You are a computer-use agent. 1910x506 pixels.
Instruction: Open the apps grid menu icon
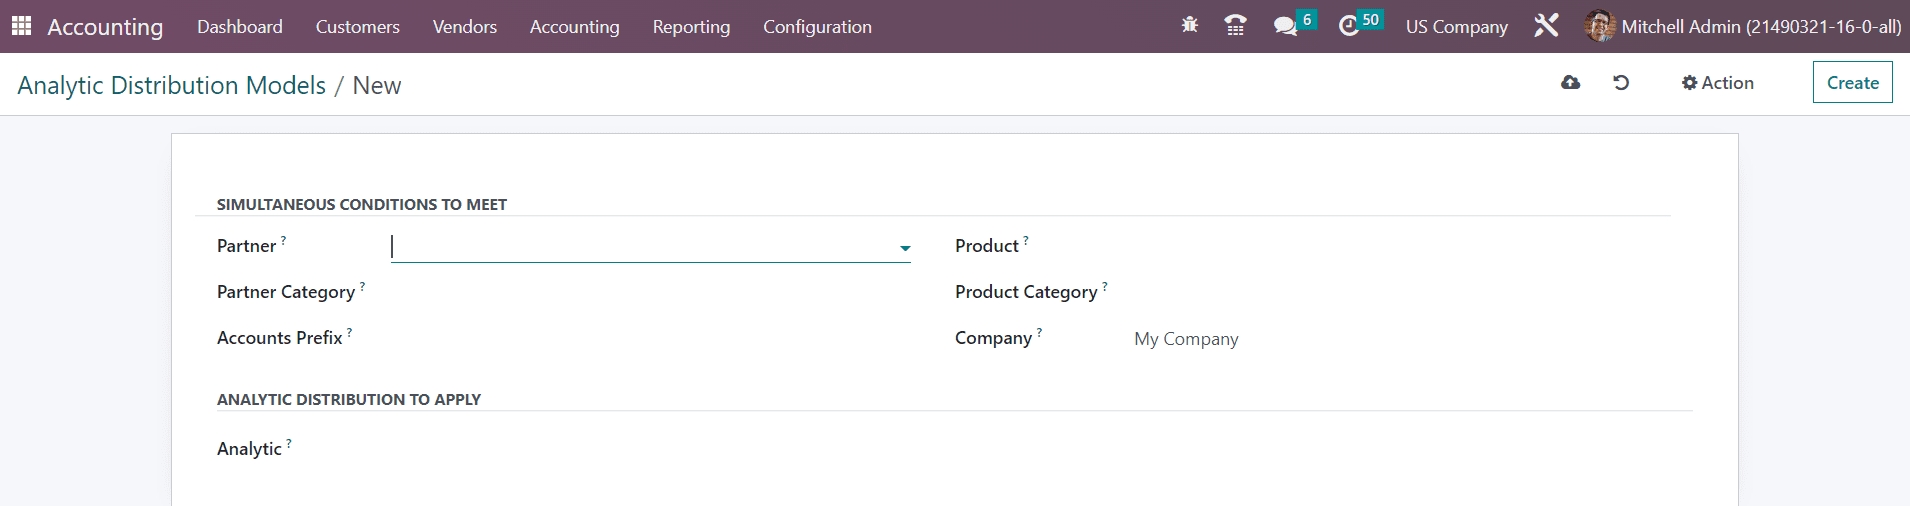coord(21,26)
